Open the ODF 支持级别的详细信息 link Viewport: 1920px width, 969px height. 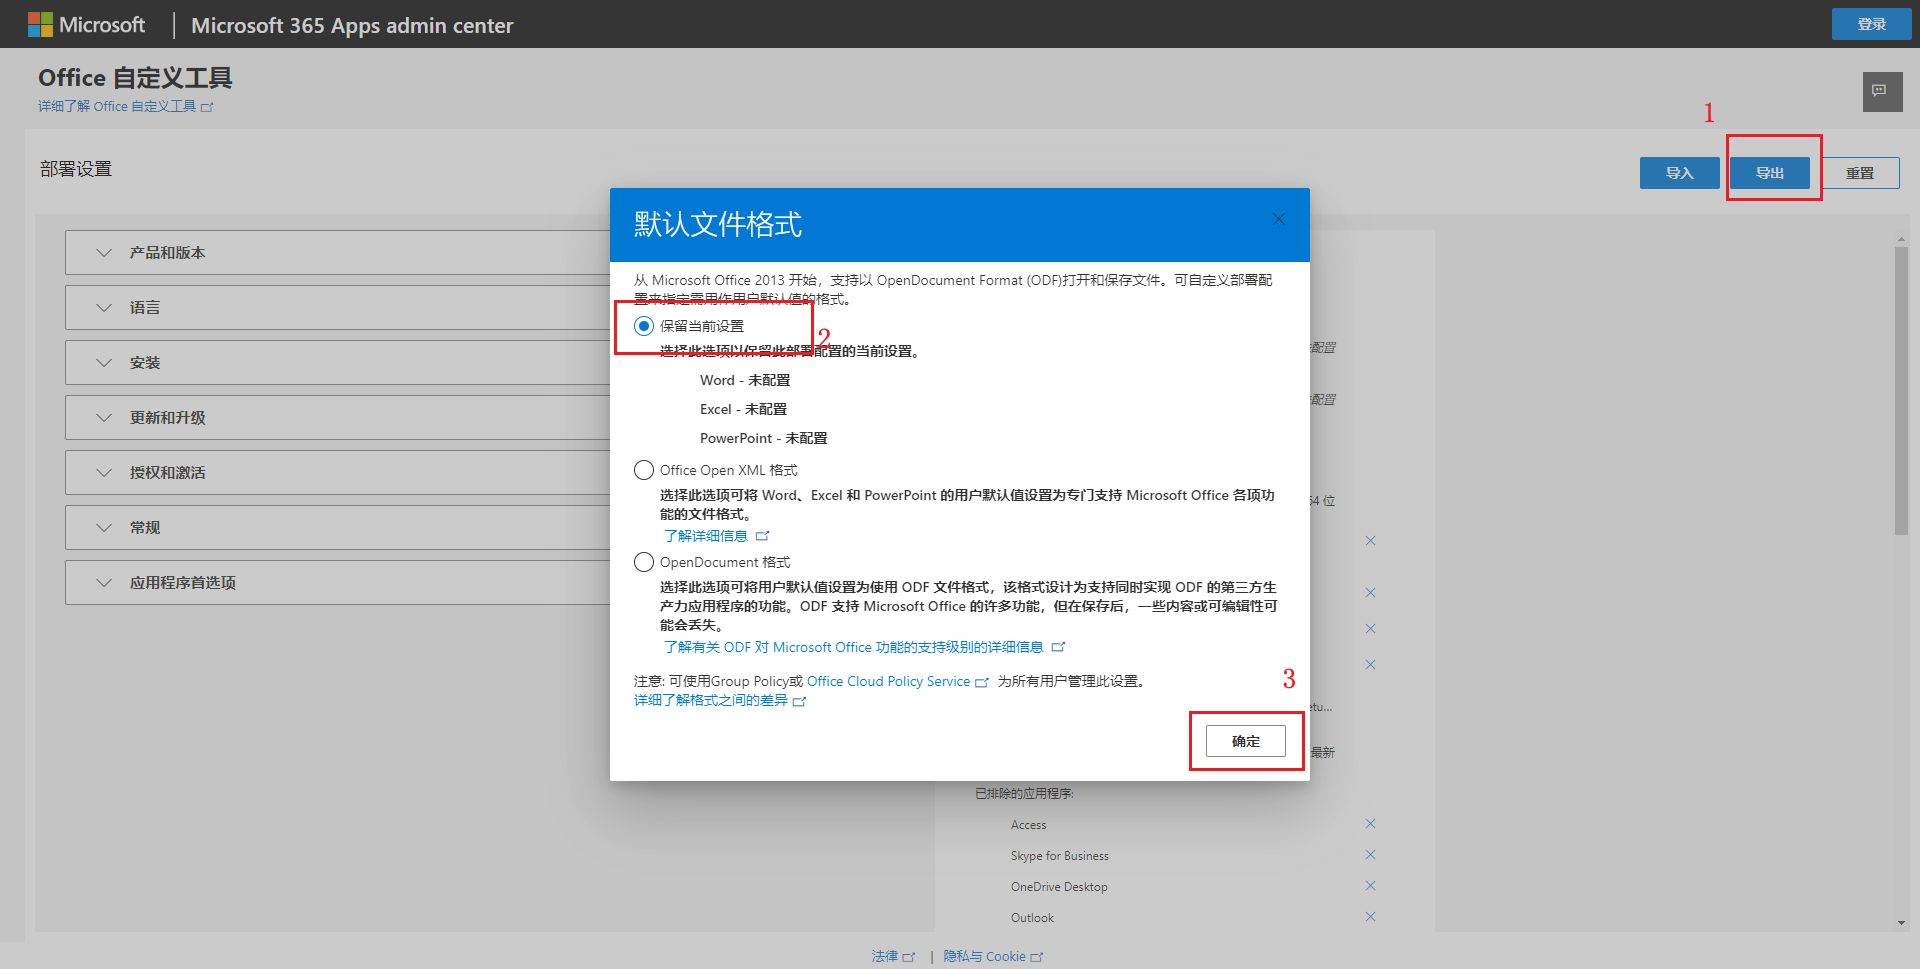[864, 647]
